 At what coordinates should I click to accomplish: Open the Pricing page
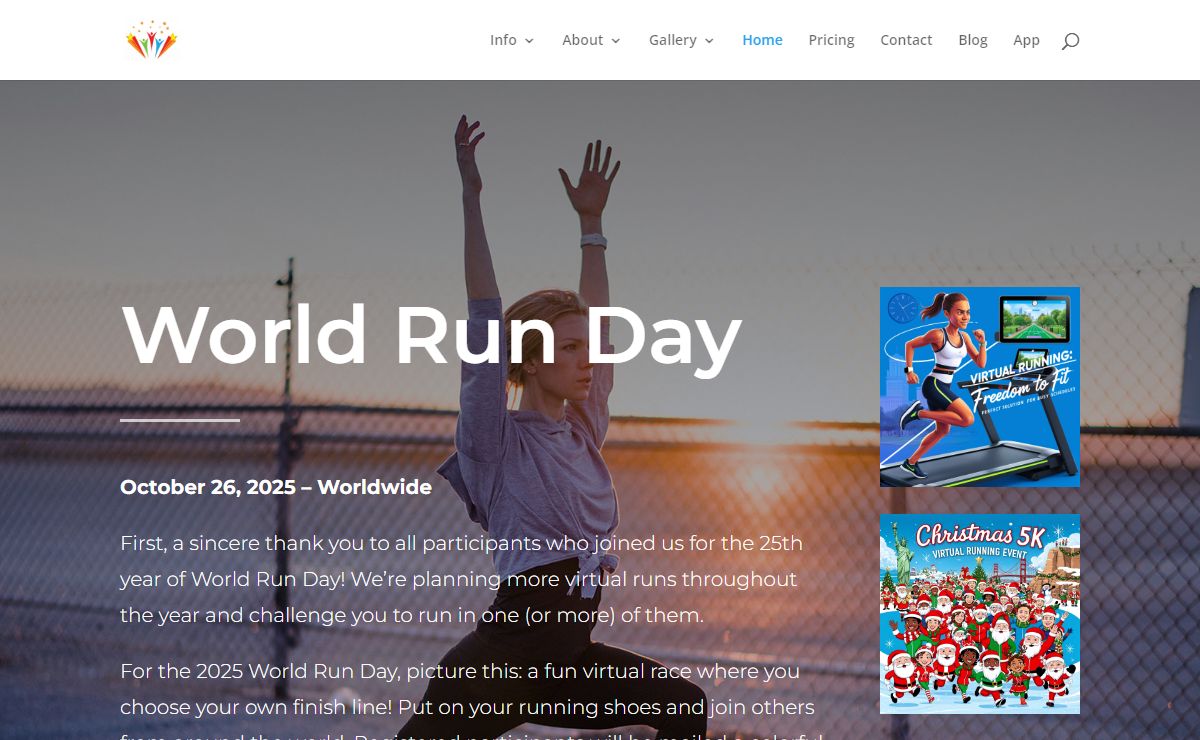pos(831,40)
